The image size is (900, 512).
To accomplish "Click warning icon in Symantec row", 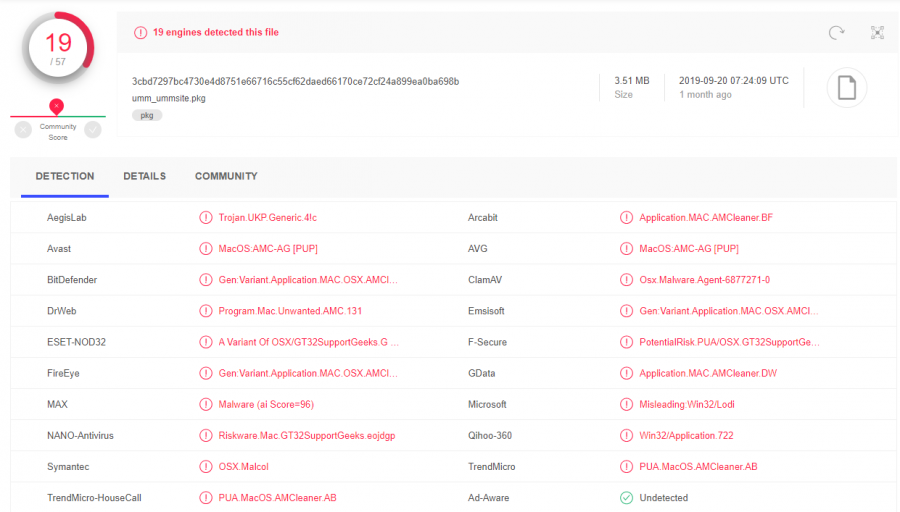I will [205, 467].
